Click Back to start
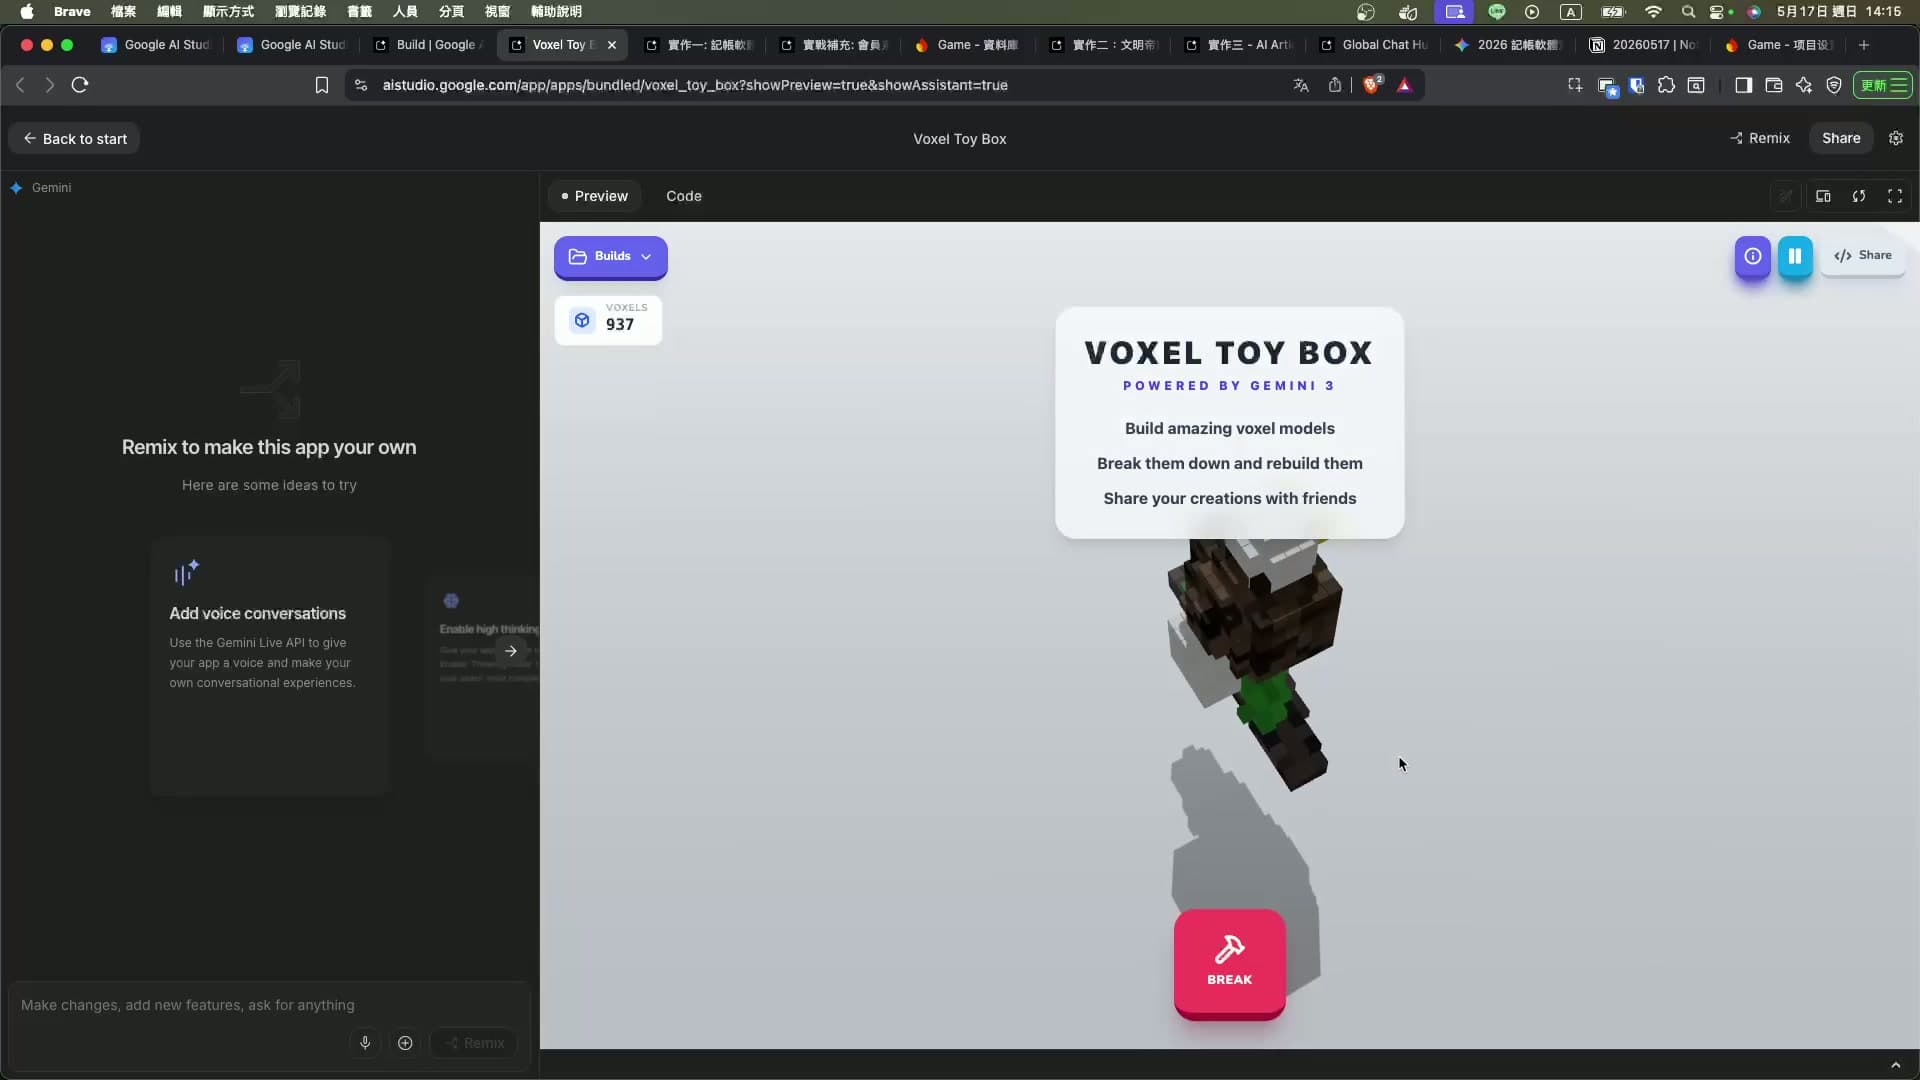Screen dimensions: 1920x1080 75,139
